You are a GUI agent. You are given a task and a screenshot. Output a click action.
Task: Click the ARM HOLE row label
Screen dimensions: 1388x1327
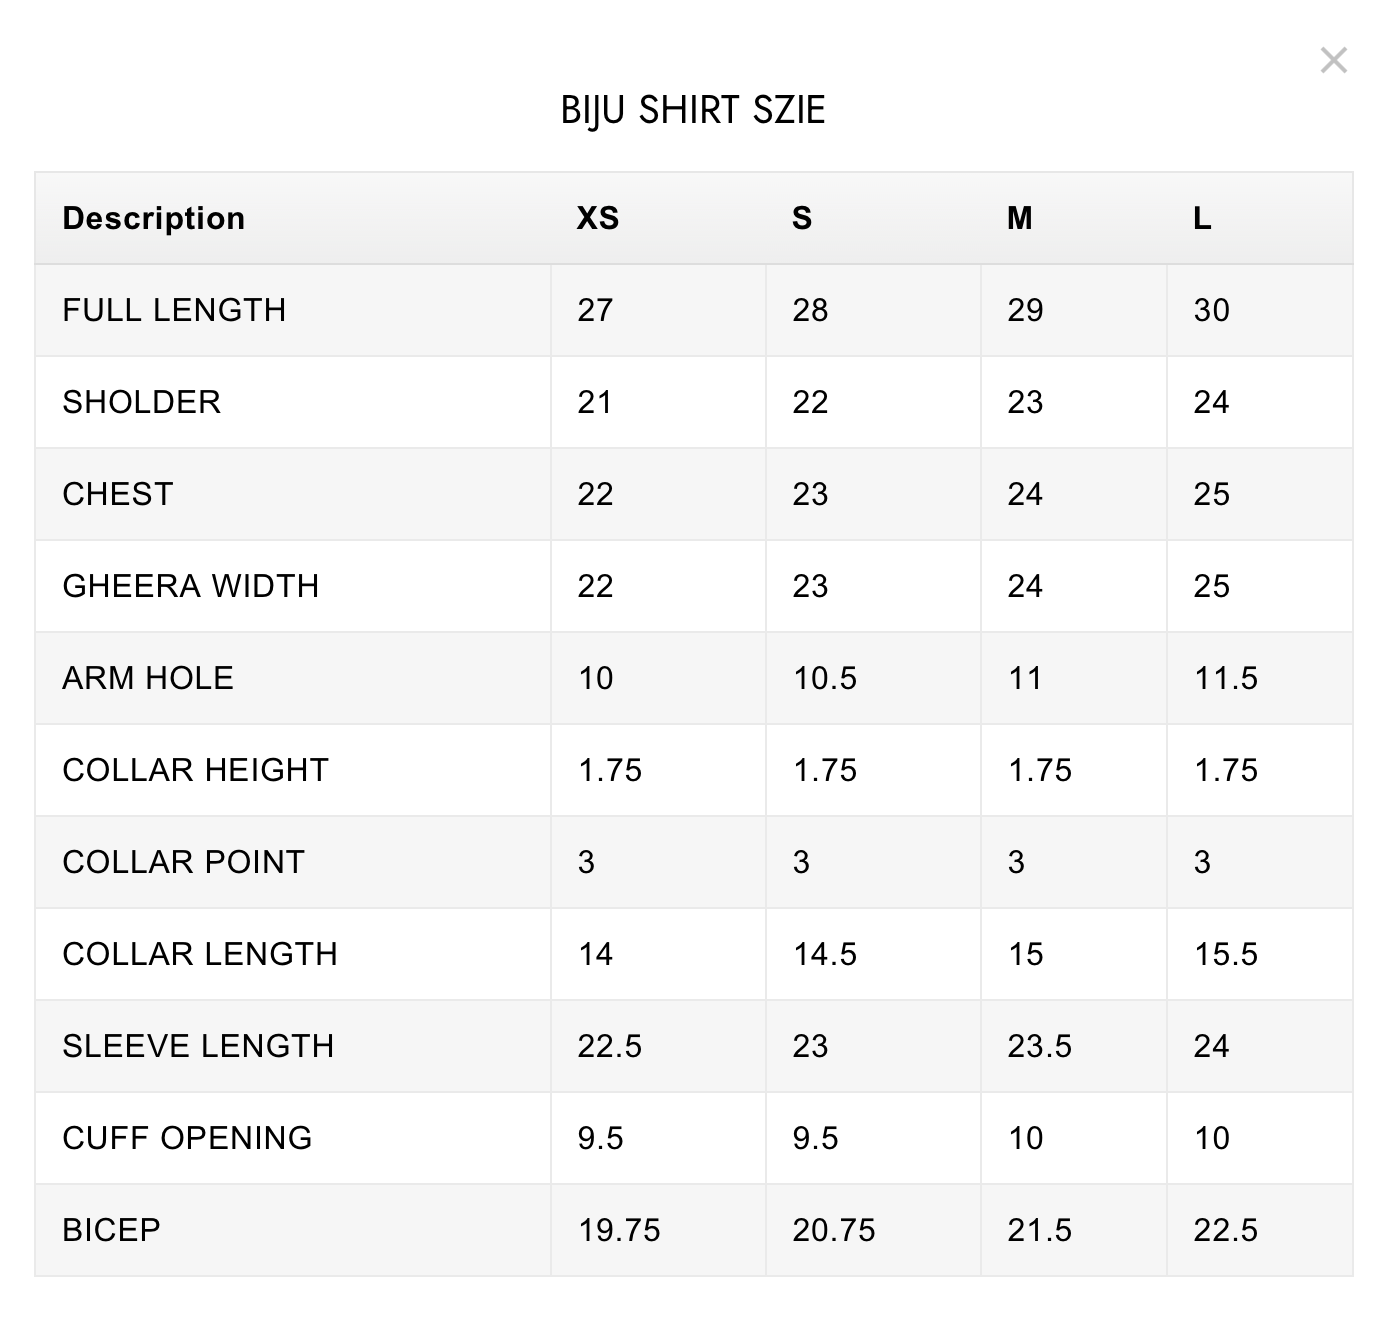[147, 678]
